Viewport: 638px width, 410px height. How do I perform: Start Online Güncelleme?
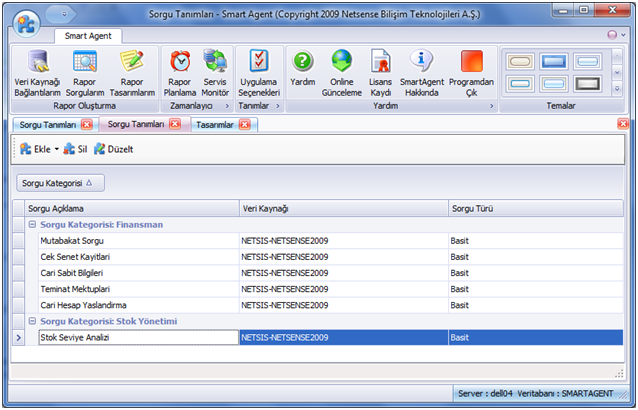pos(342,74)
